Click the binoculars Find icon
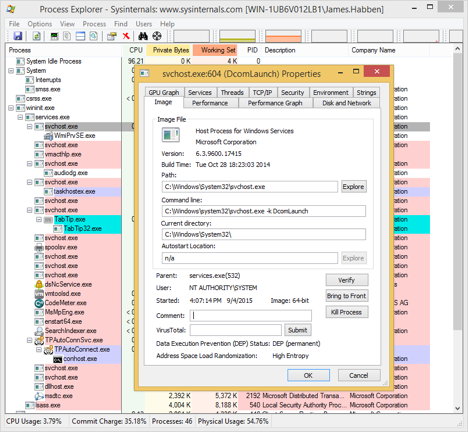 [143, 36]
